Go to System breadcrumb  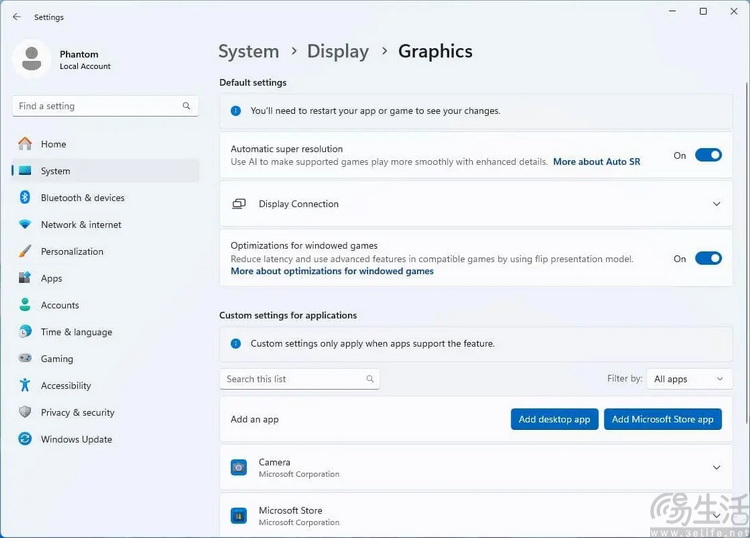(x=248, y=51)
